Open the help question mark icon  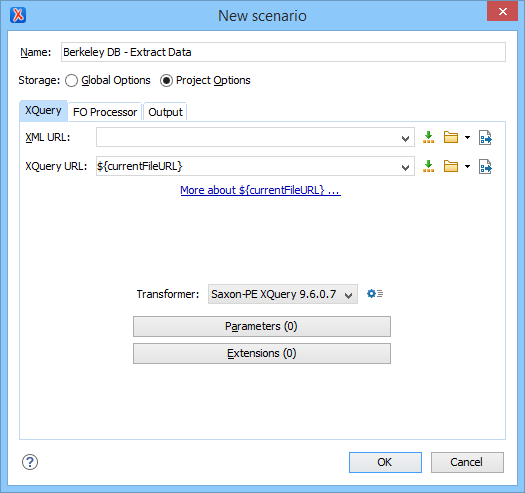click(30, 462)
